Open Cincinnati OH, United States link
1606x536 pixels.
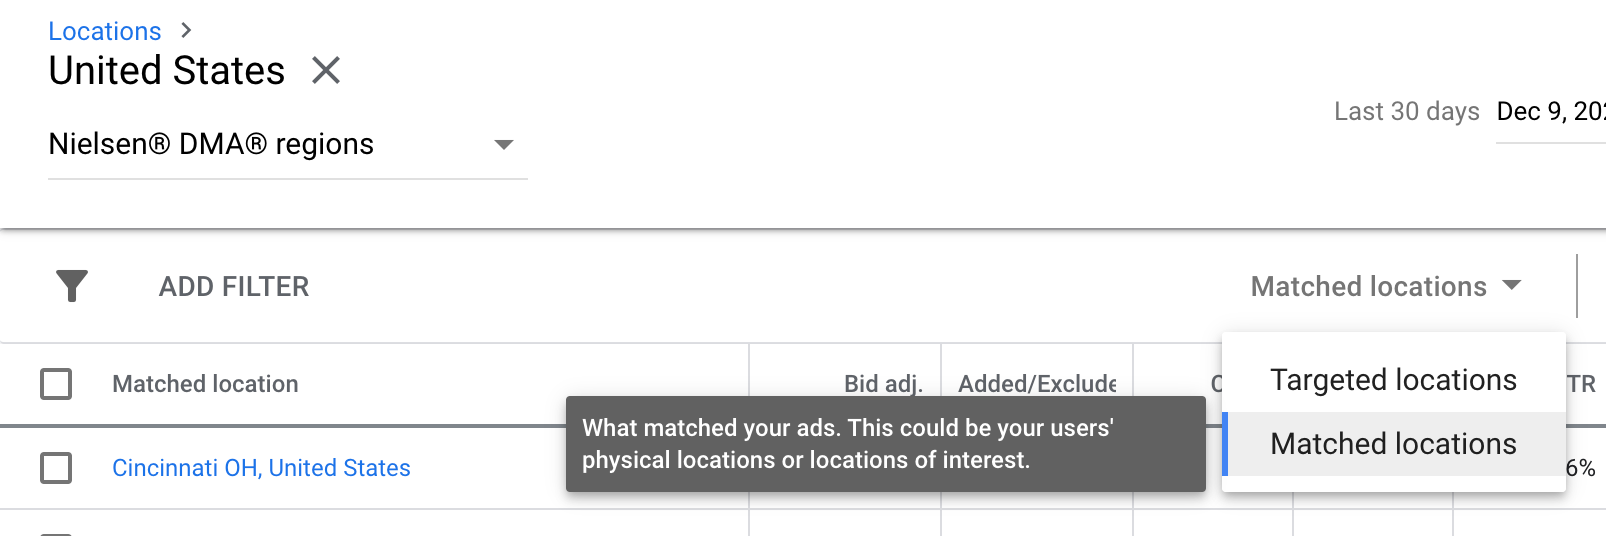click(261, 468)
